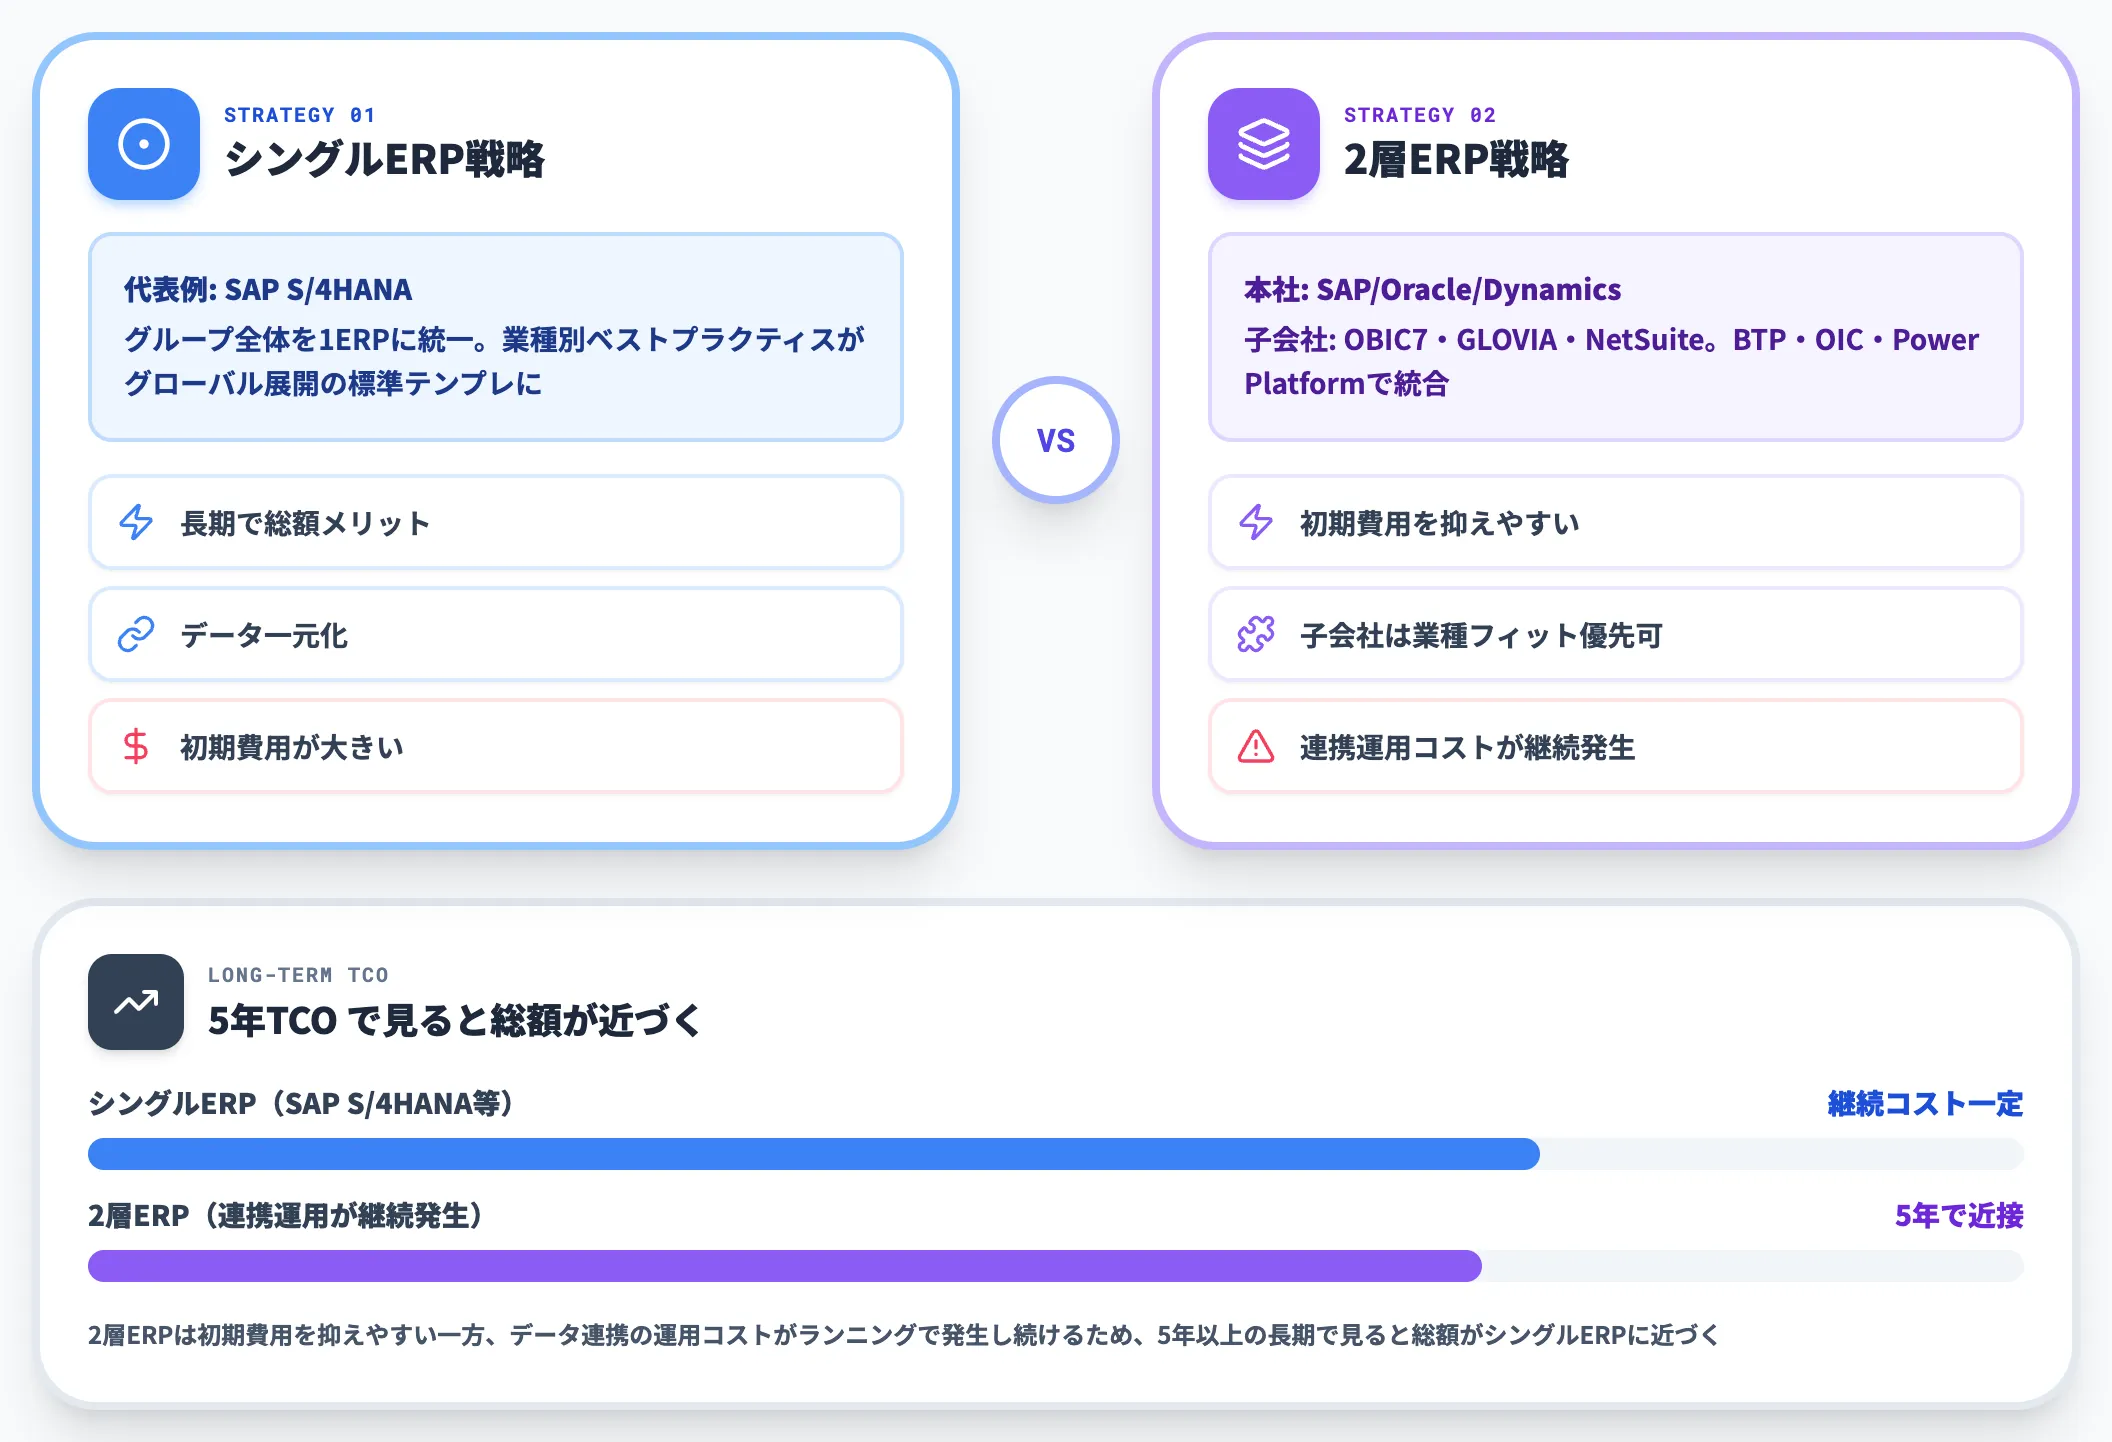This screenshot has width=2112, height=1442.
Task: Click the 初期費用を抑えやすい item
Action: pyautogui.click(x=1616, y=522)
